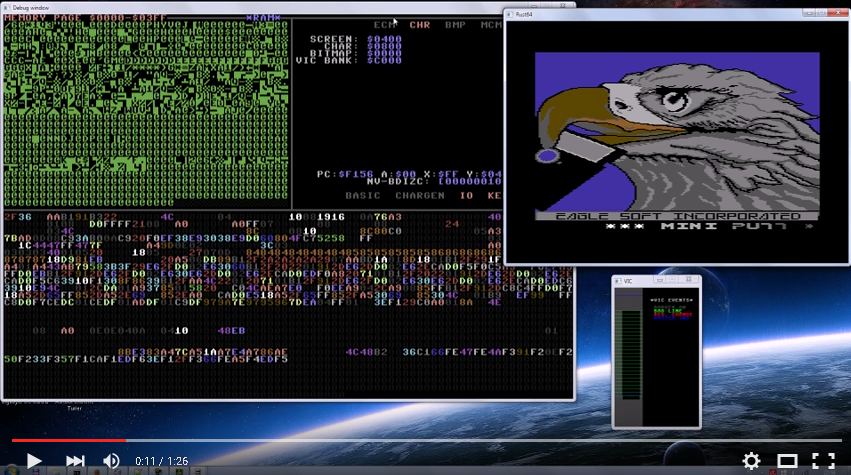Viewport: 851px width, 475px height.
Task: Click the BAD LINE event entry
Action: pos(667,310)
